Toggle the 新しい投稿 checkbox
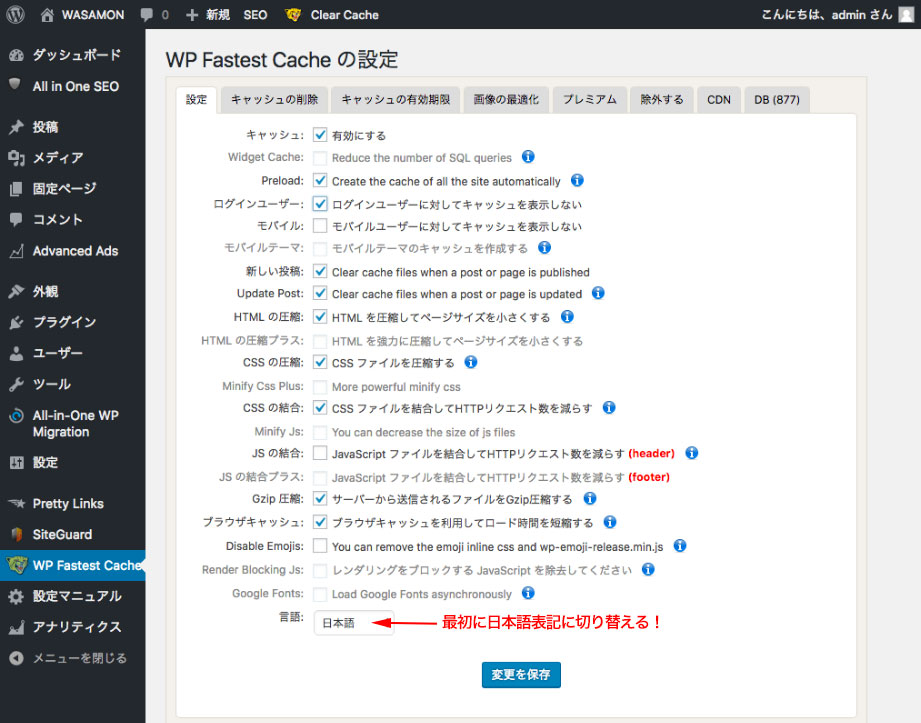The width and height of the screenshot is (921, 723). [320, 271]
